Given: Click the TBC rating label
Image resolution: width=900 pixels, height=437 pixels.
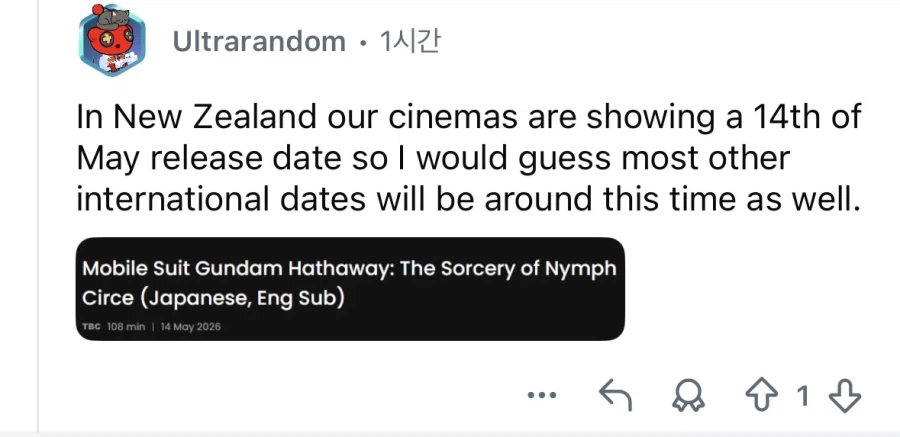Looking at the screenshot, I should point(92,327).
